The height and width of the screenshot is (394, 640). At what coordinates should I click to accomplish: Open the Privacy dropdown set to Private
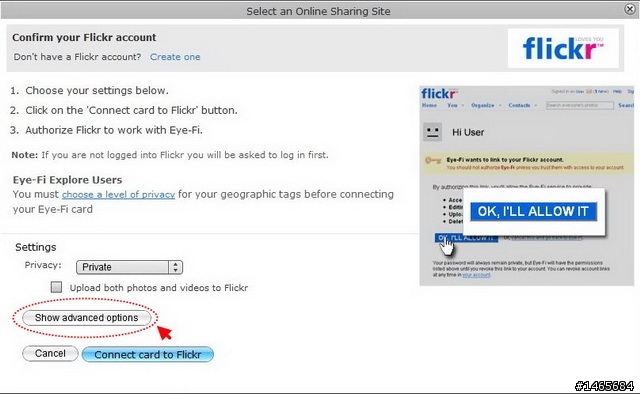click(x=129, y=267)
